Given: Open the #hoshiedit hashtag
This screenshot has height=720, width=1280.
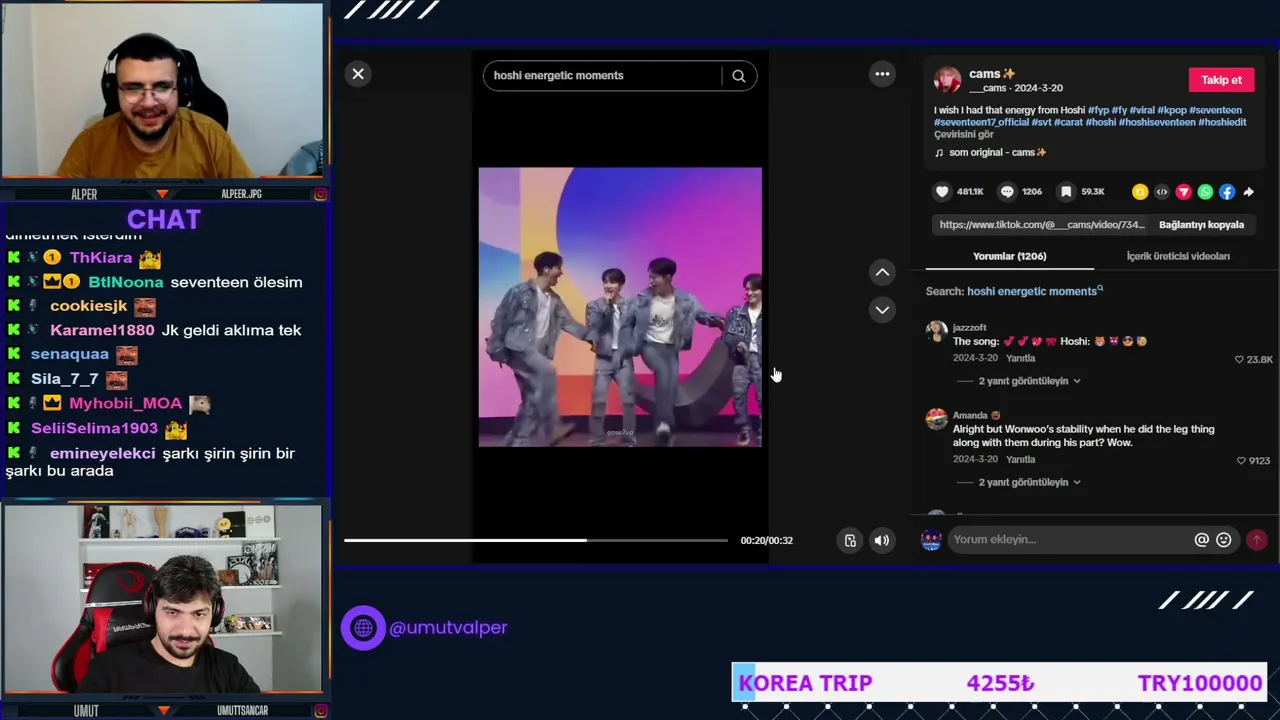Looking at the screenshot, I should 1222,122.
